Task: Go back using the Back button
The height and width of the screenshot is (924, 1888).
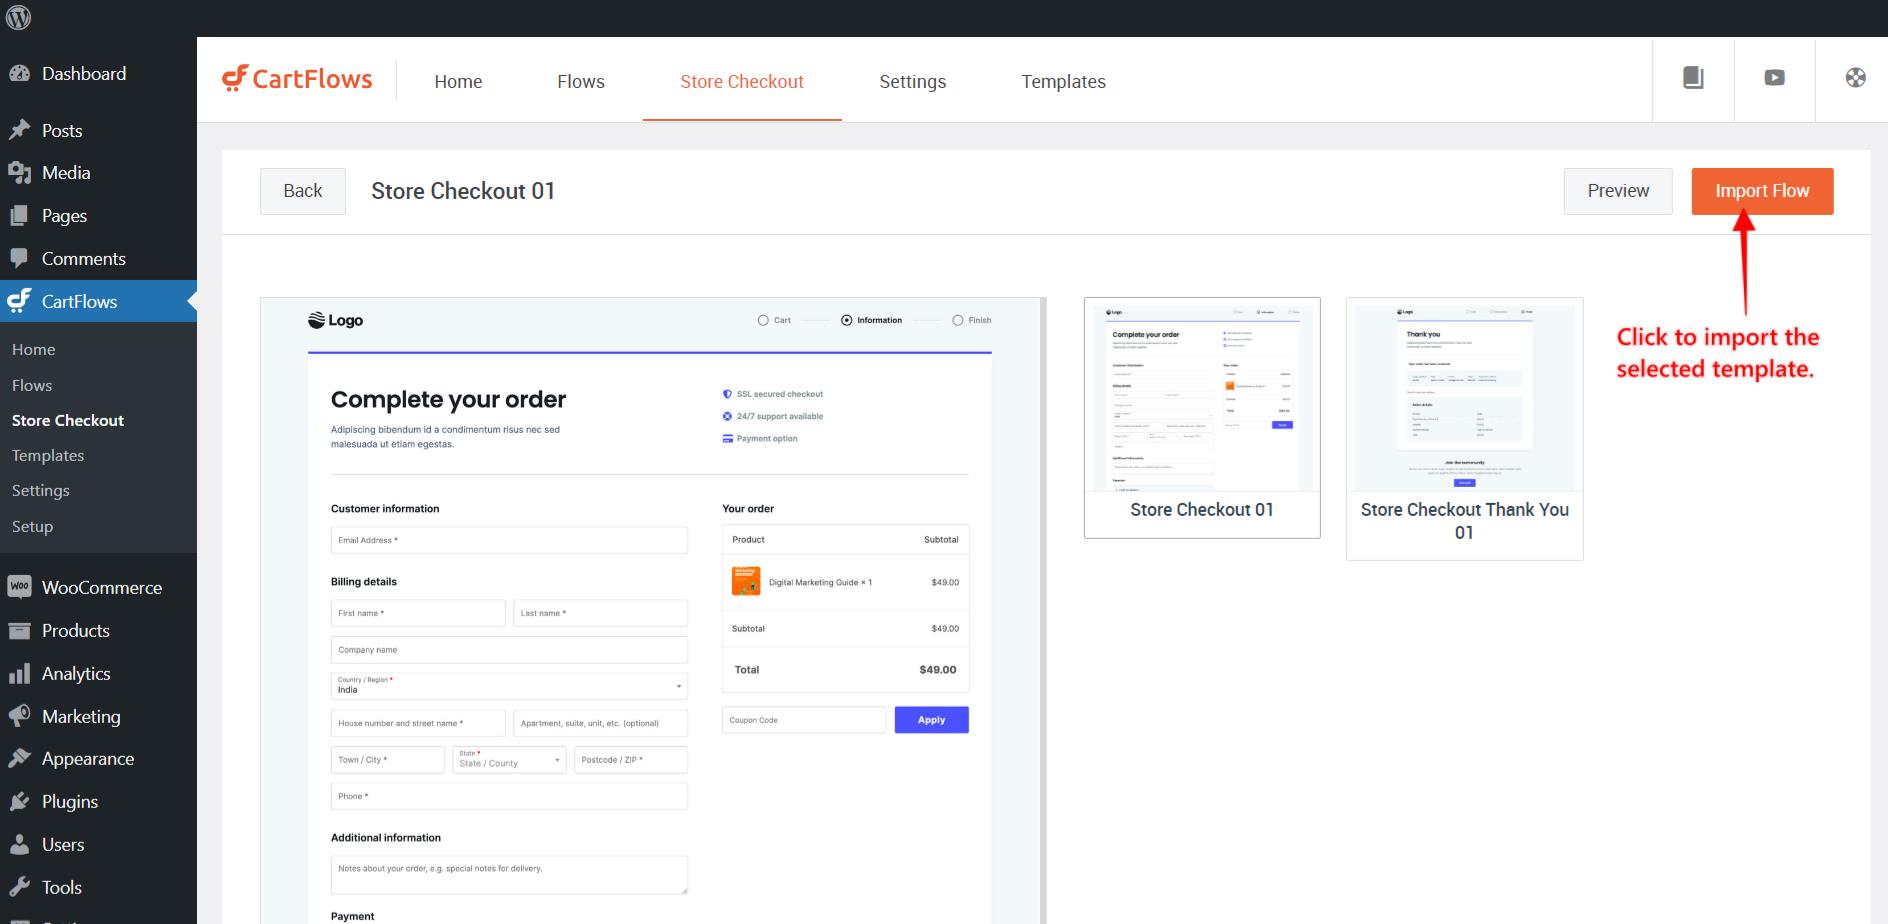Action: (x=302, y=191)
